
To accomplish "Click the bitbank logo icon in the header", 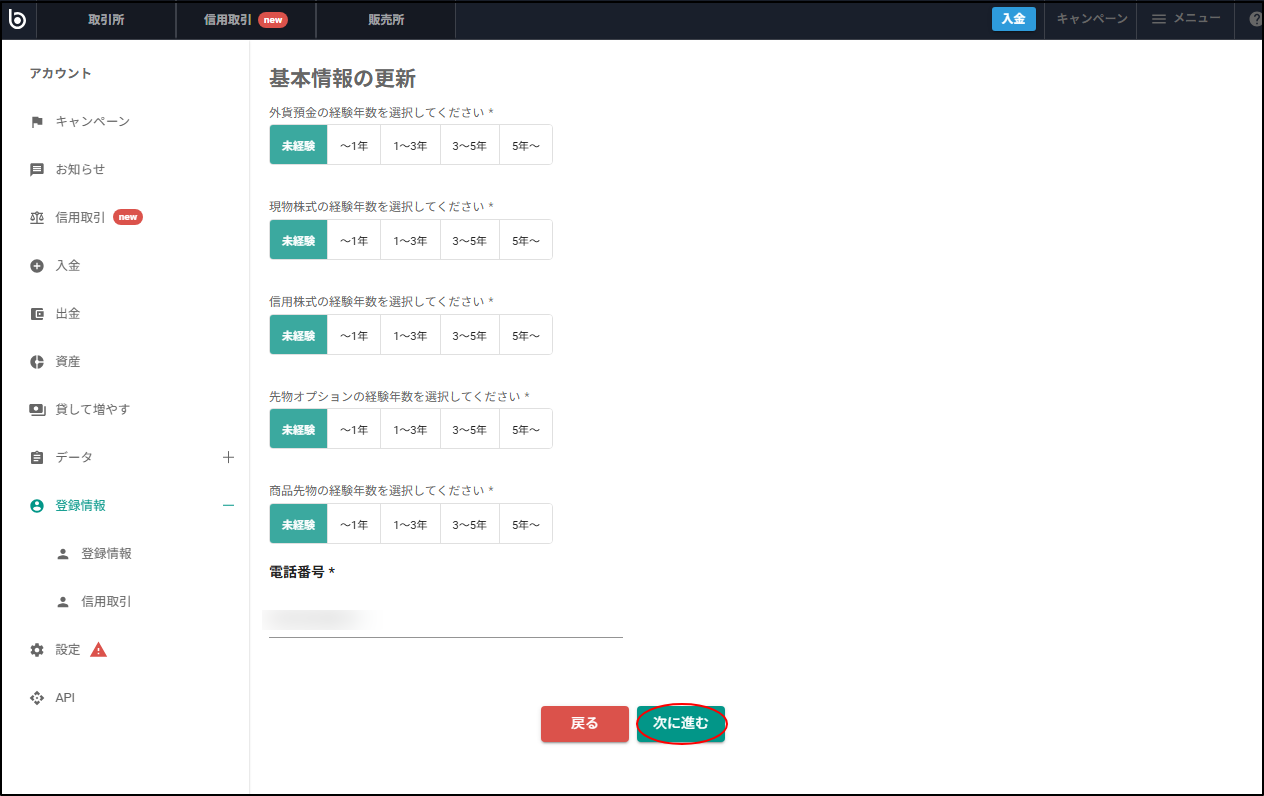I will click(x=17, y=19).
